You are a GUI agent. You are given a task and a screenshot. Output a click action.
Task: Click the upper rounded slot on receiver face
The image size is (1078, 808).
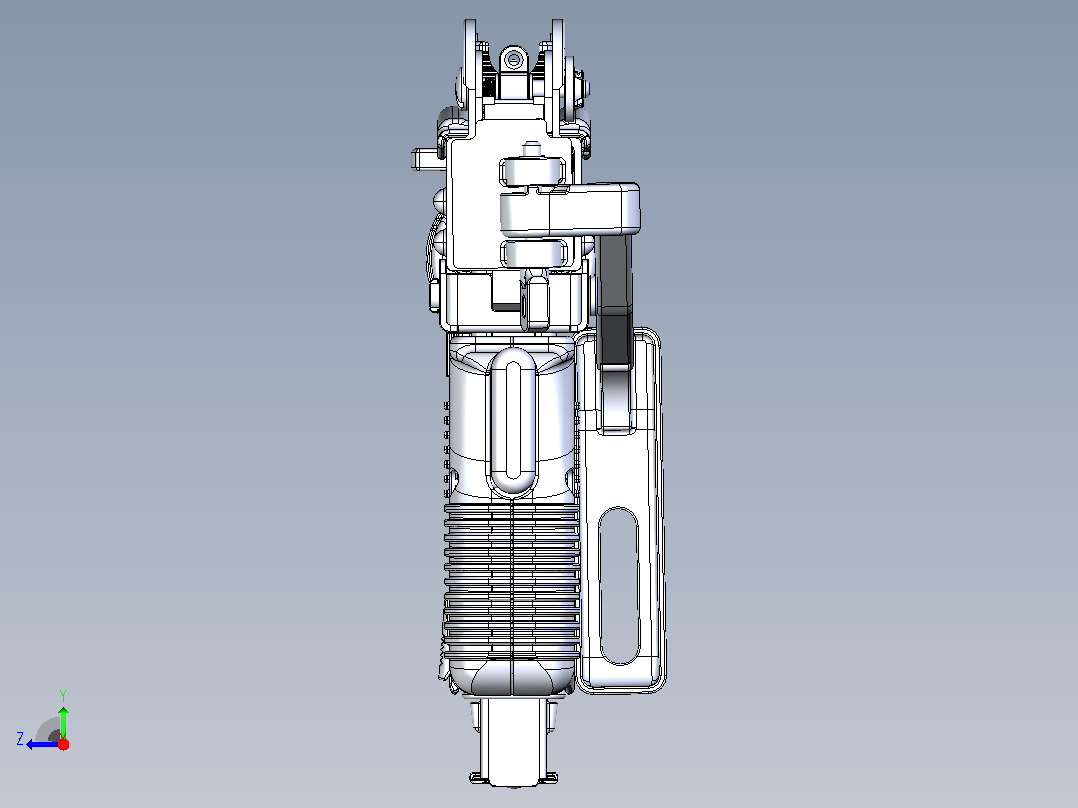coord(533,171)
